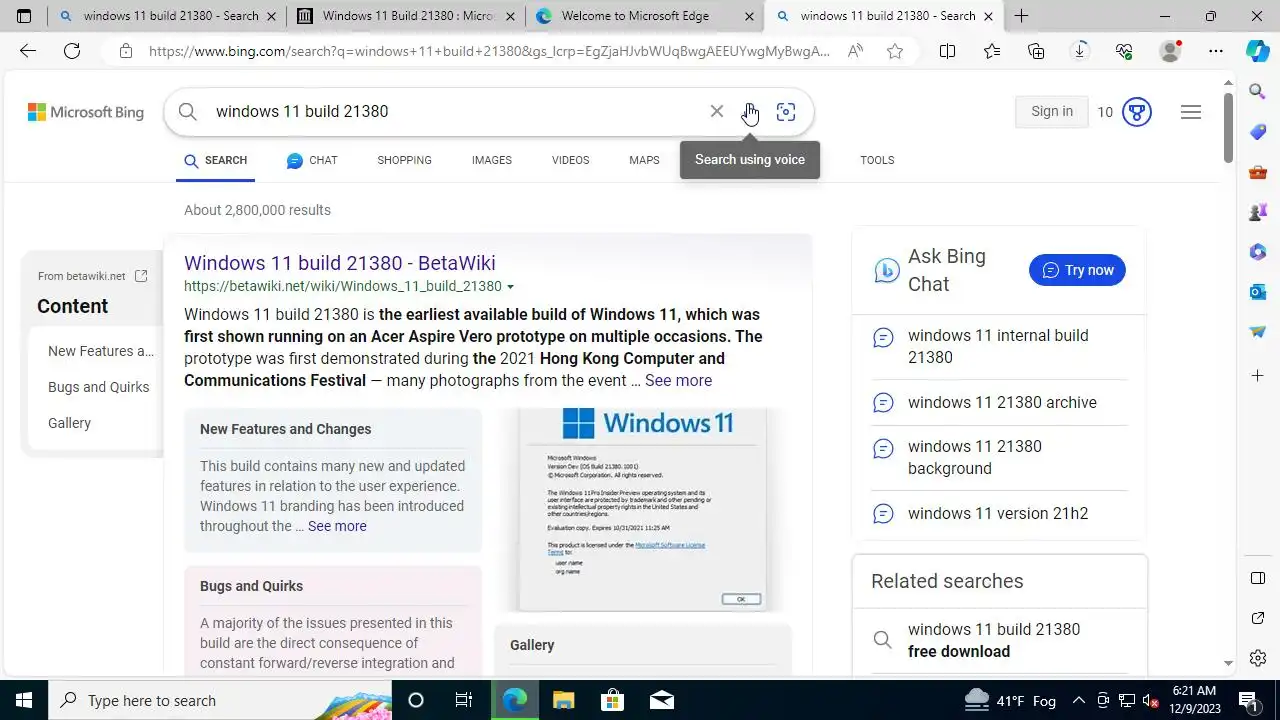Image resolution: width=1280 pixels, height=720 pixels.
Task: Click the address bar URL
Action: coord(489,51)
